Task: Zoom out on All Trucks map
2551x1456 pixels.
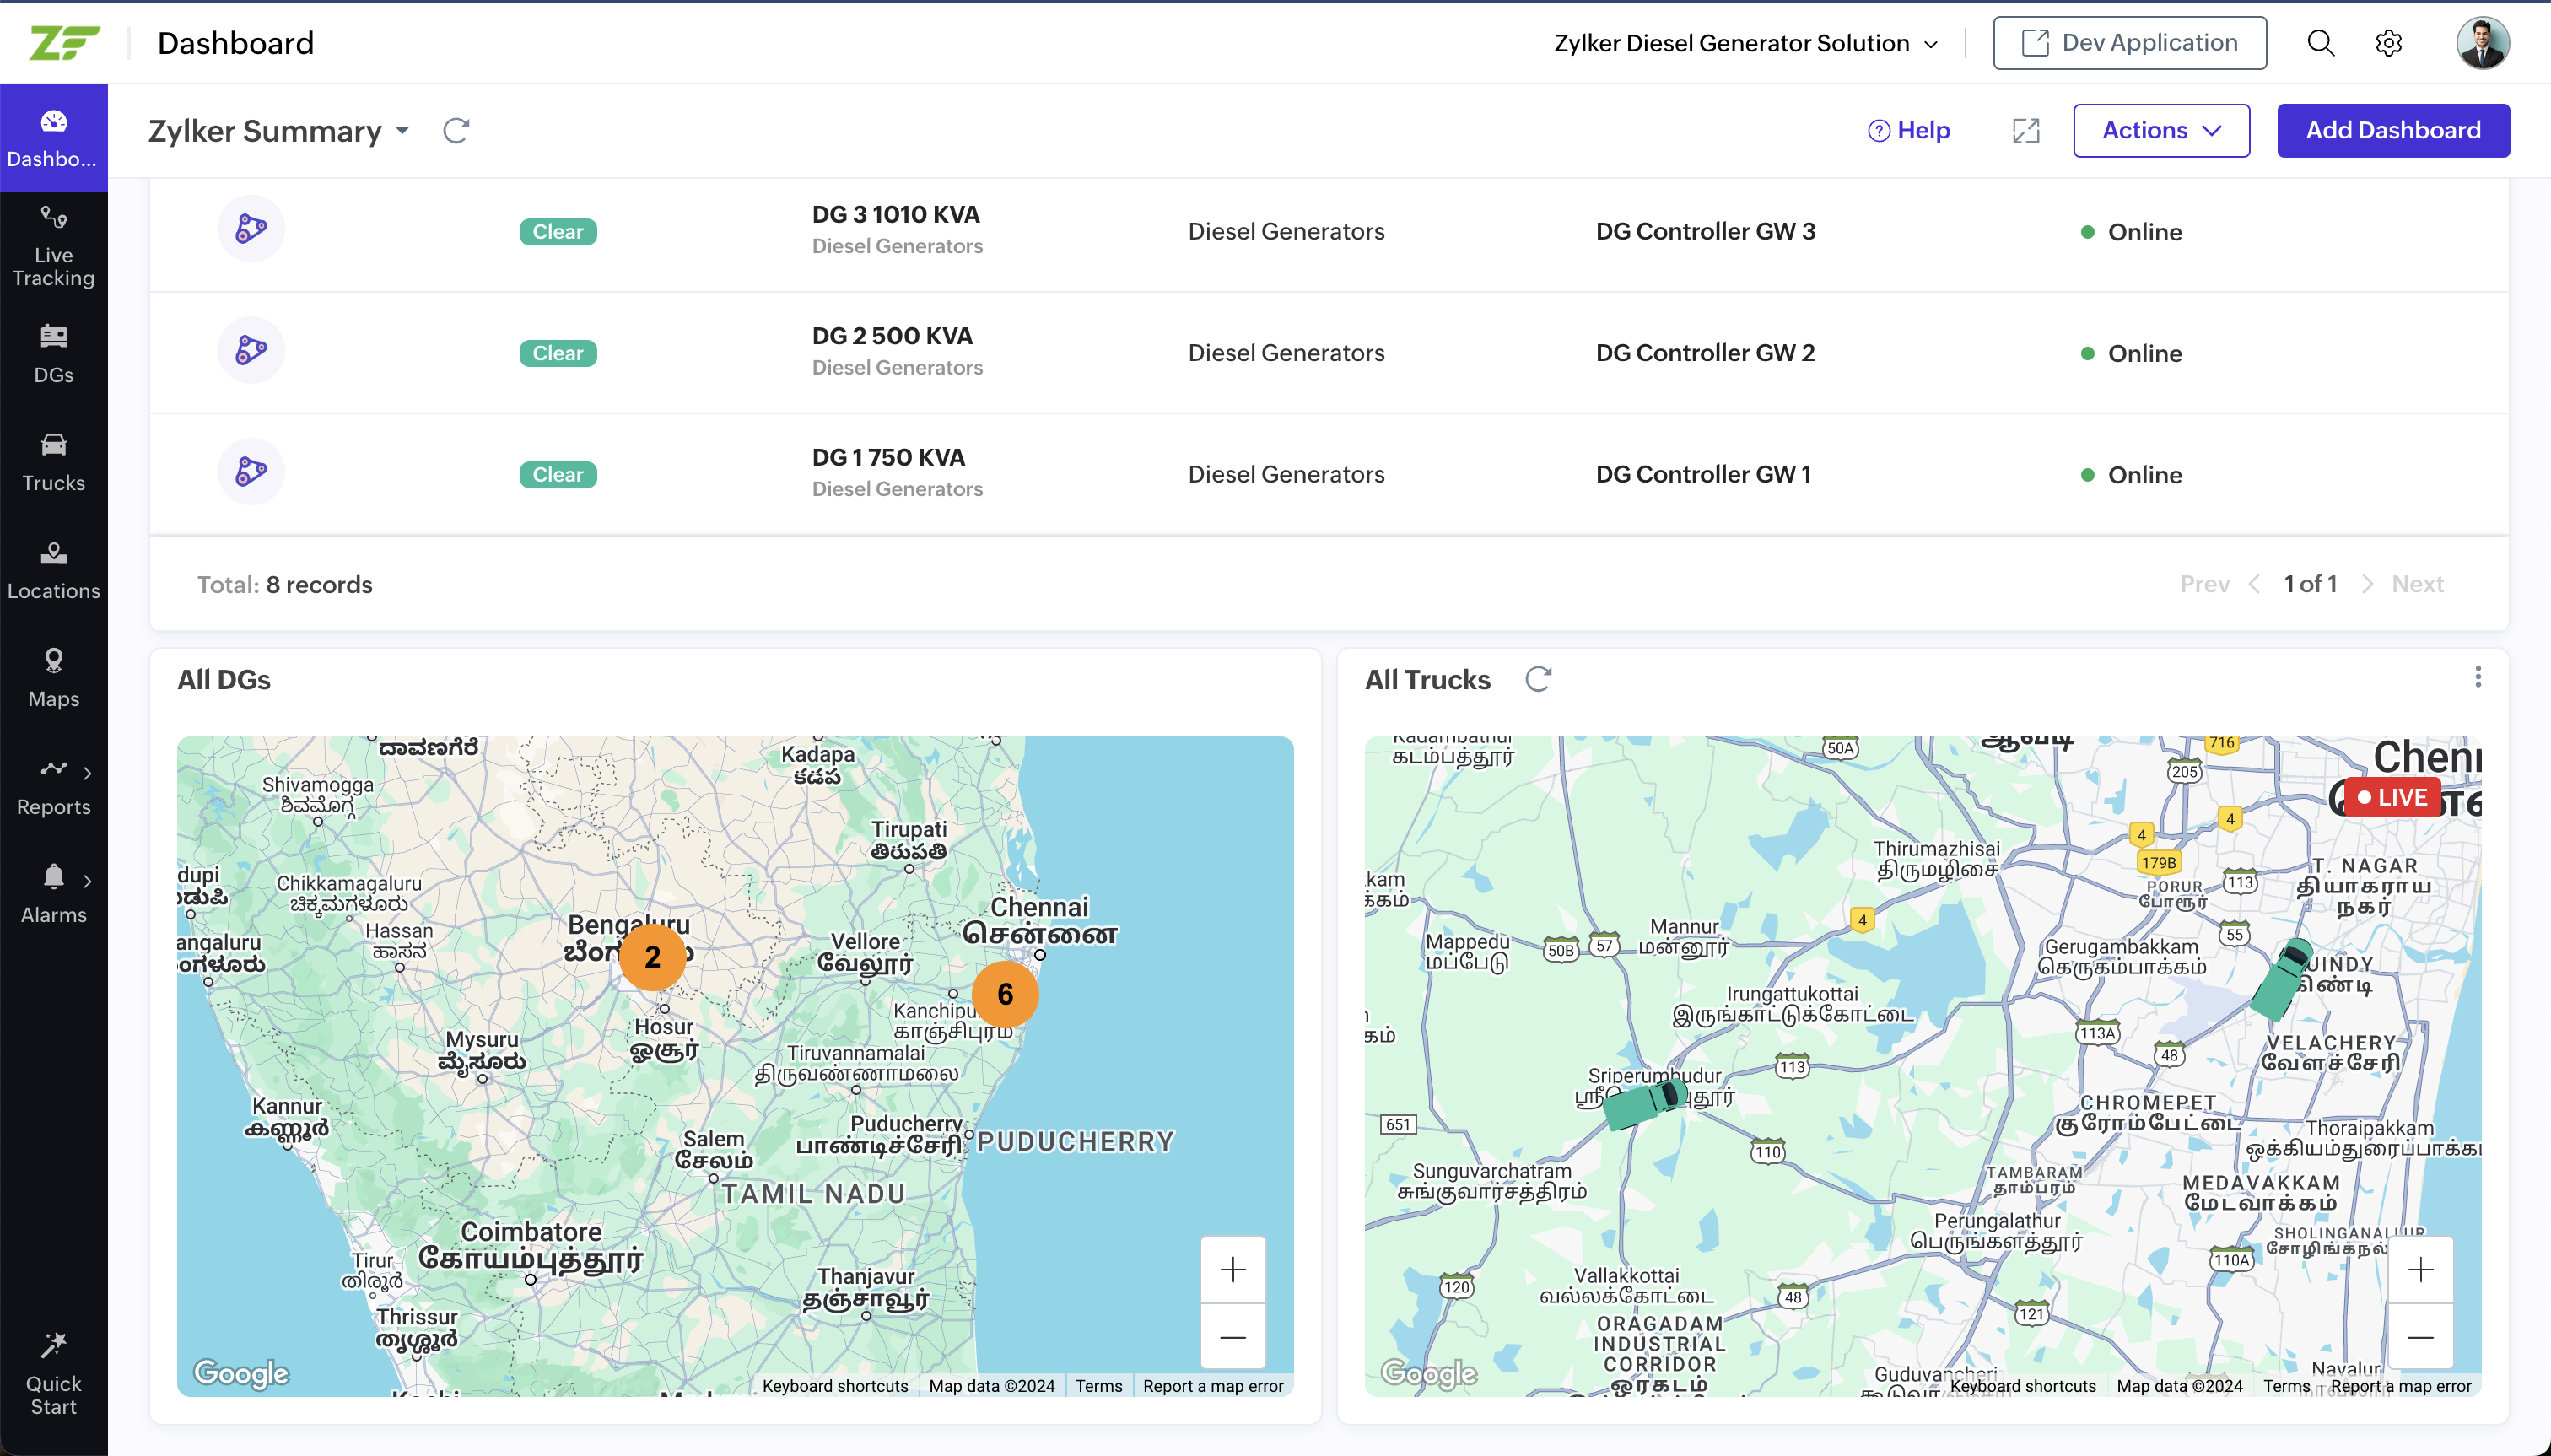Action: [x=2421, y=1337]
